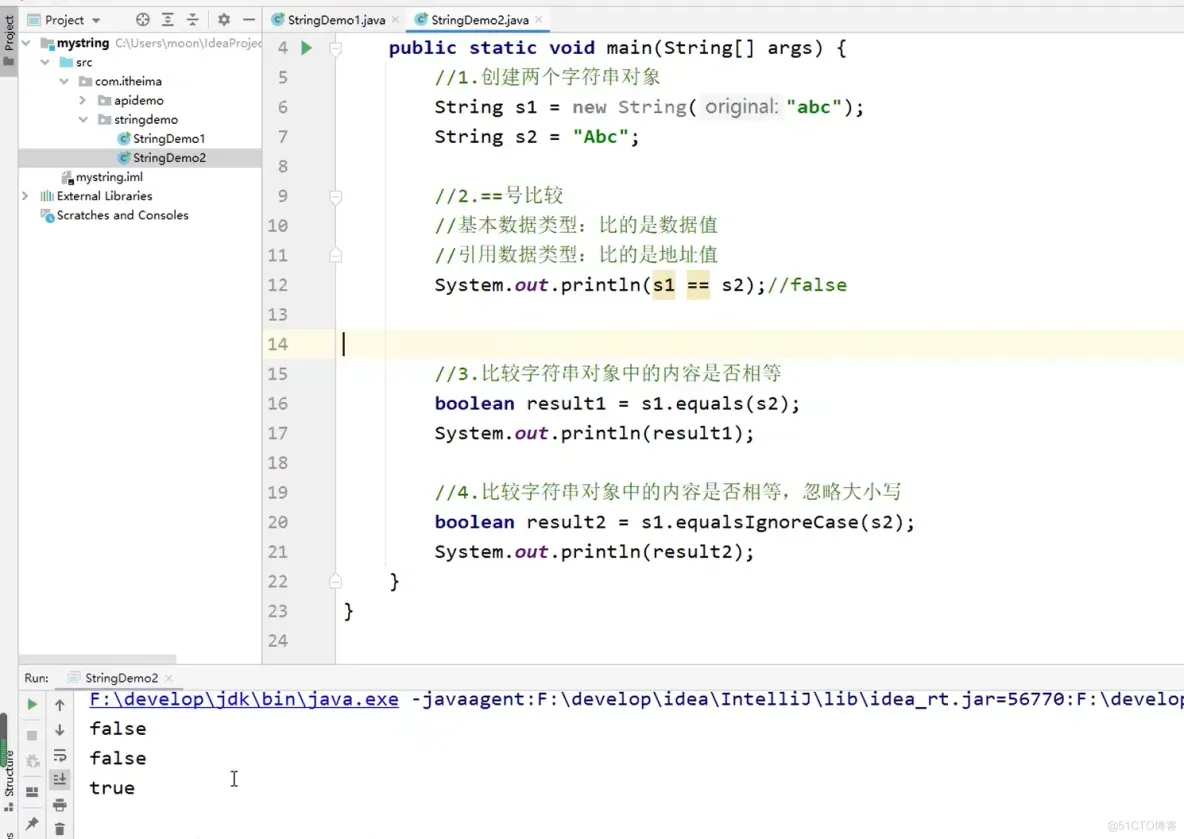The width and height of the screenshot is (1184, 839).
Task: Click the Run: label in Run panel
Action: [36, 678]
